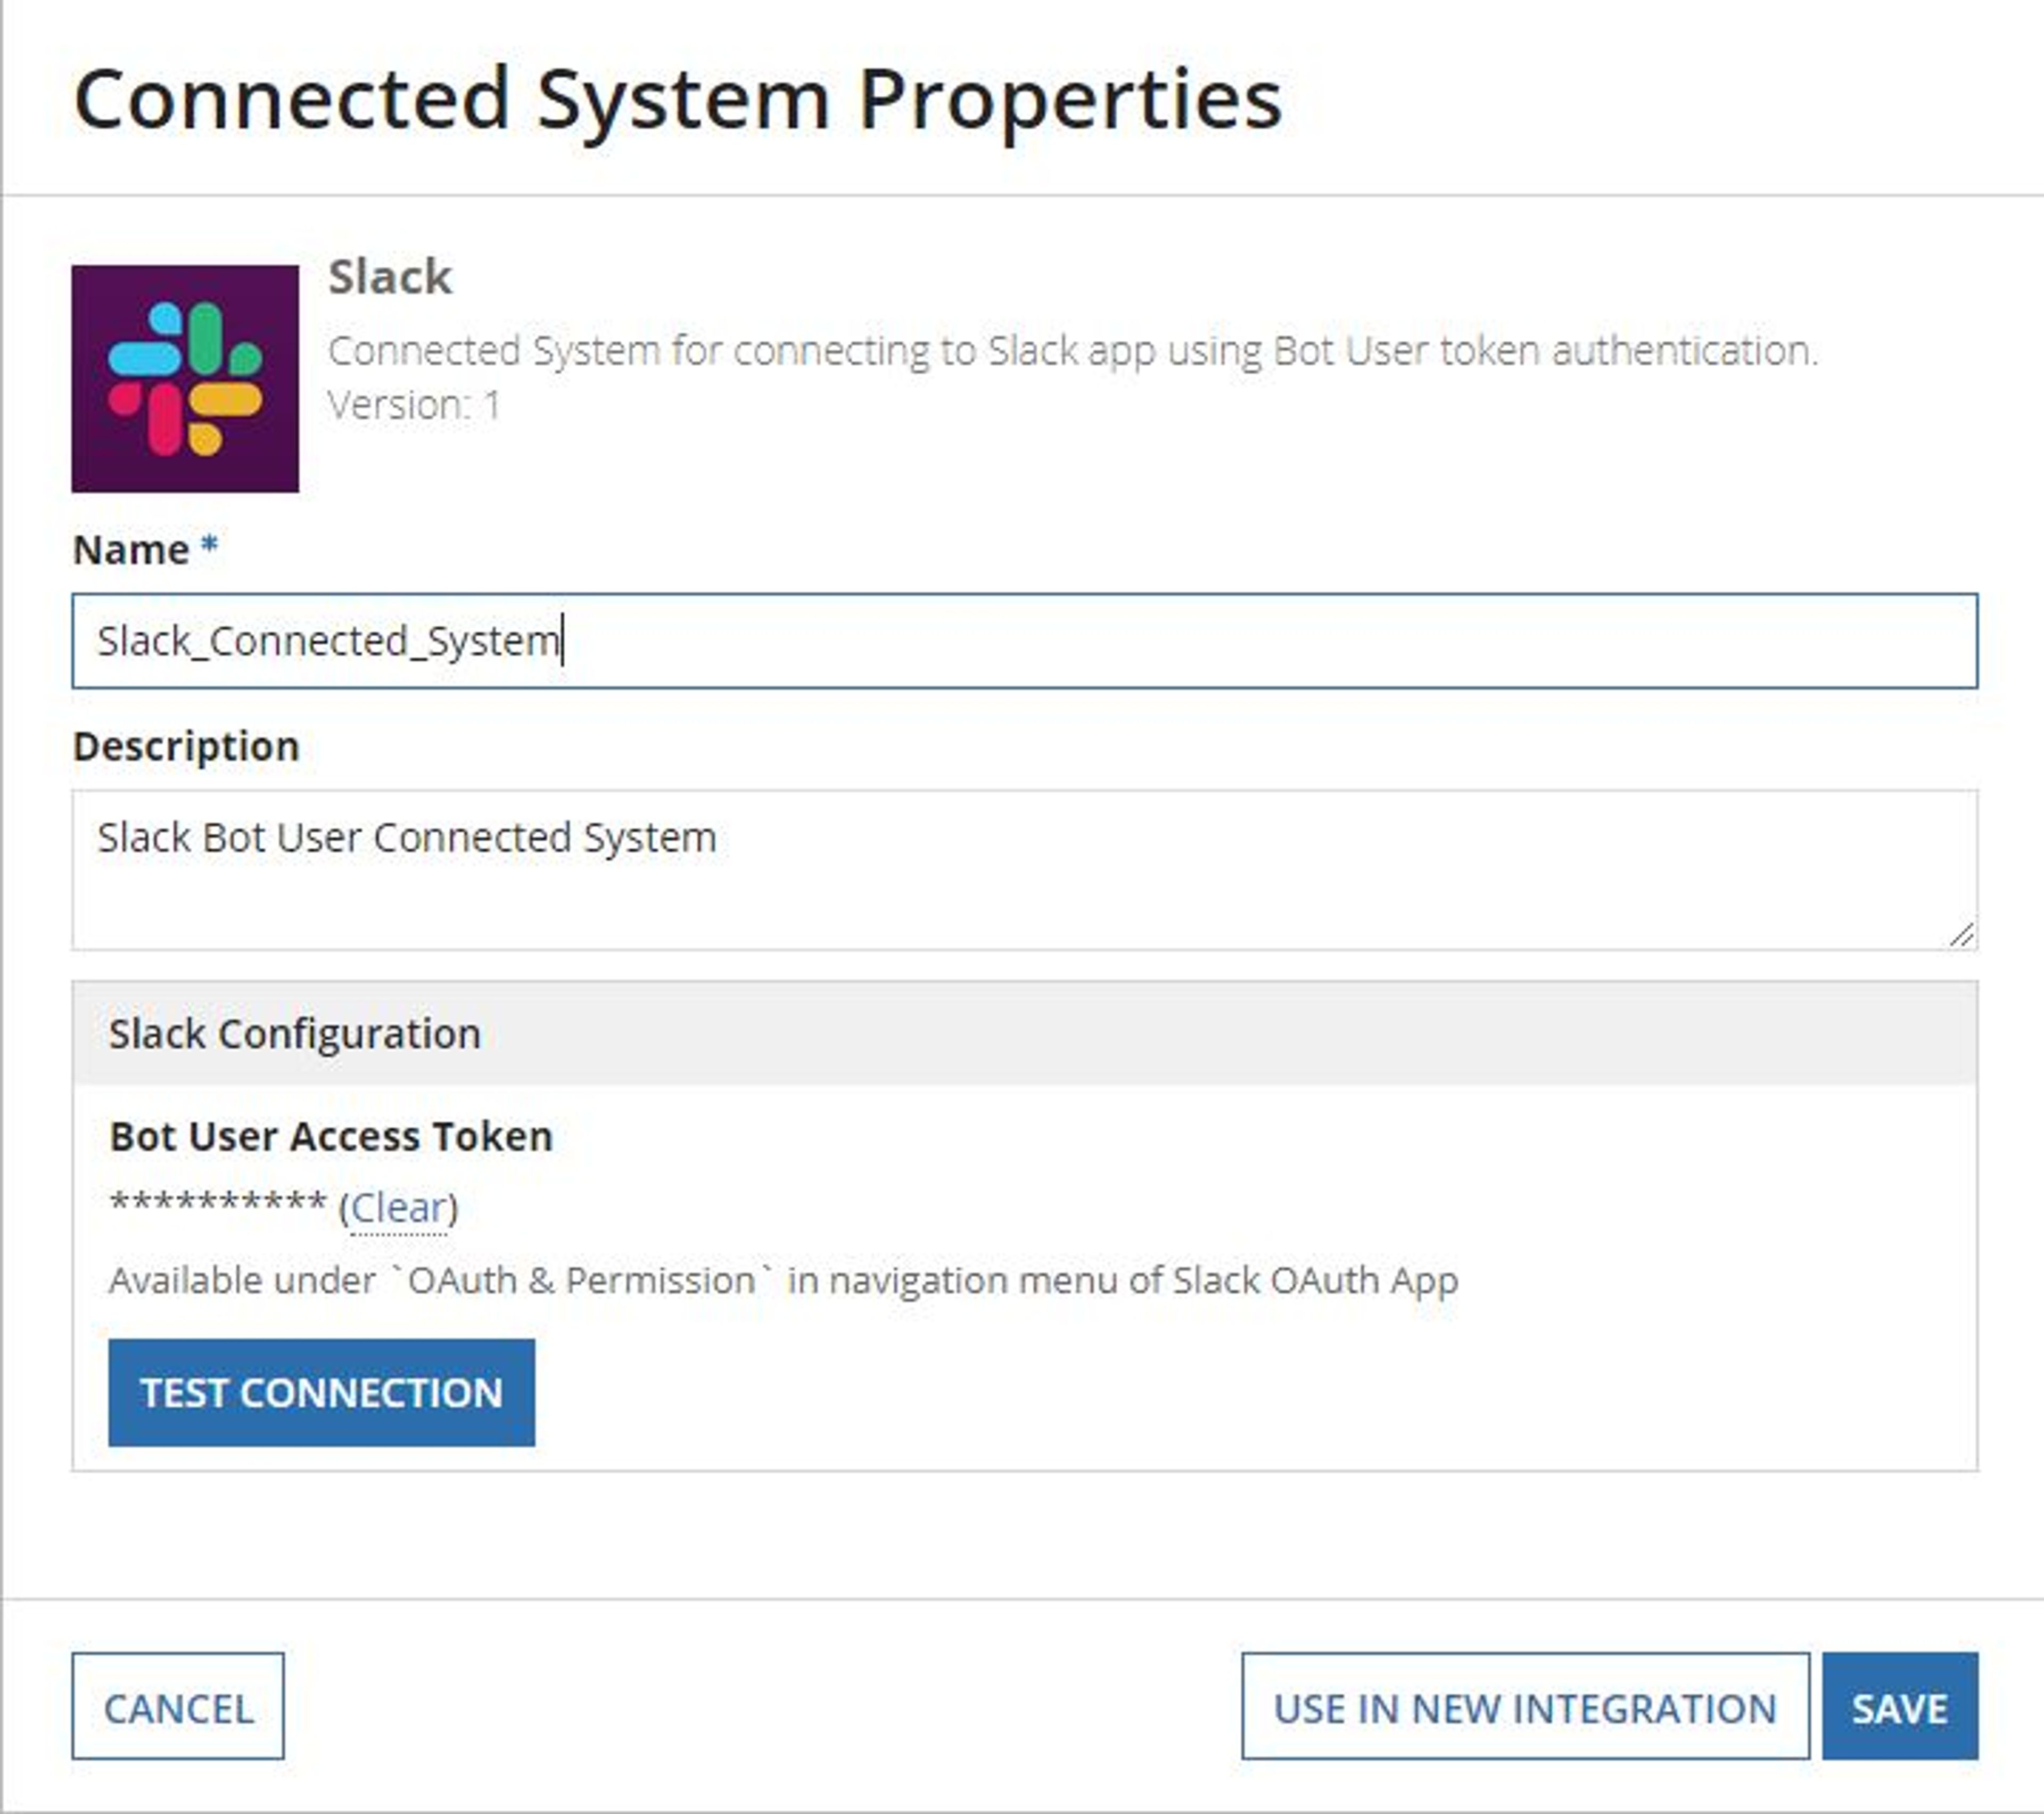Click the Name field label
The height and width of the screenshot is (1814, 2044).
131,550
